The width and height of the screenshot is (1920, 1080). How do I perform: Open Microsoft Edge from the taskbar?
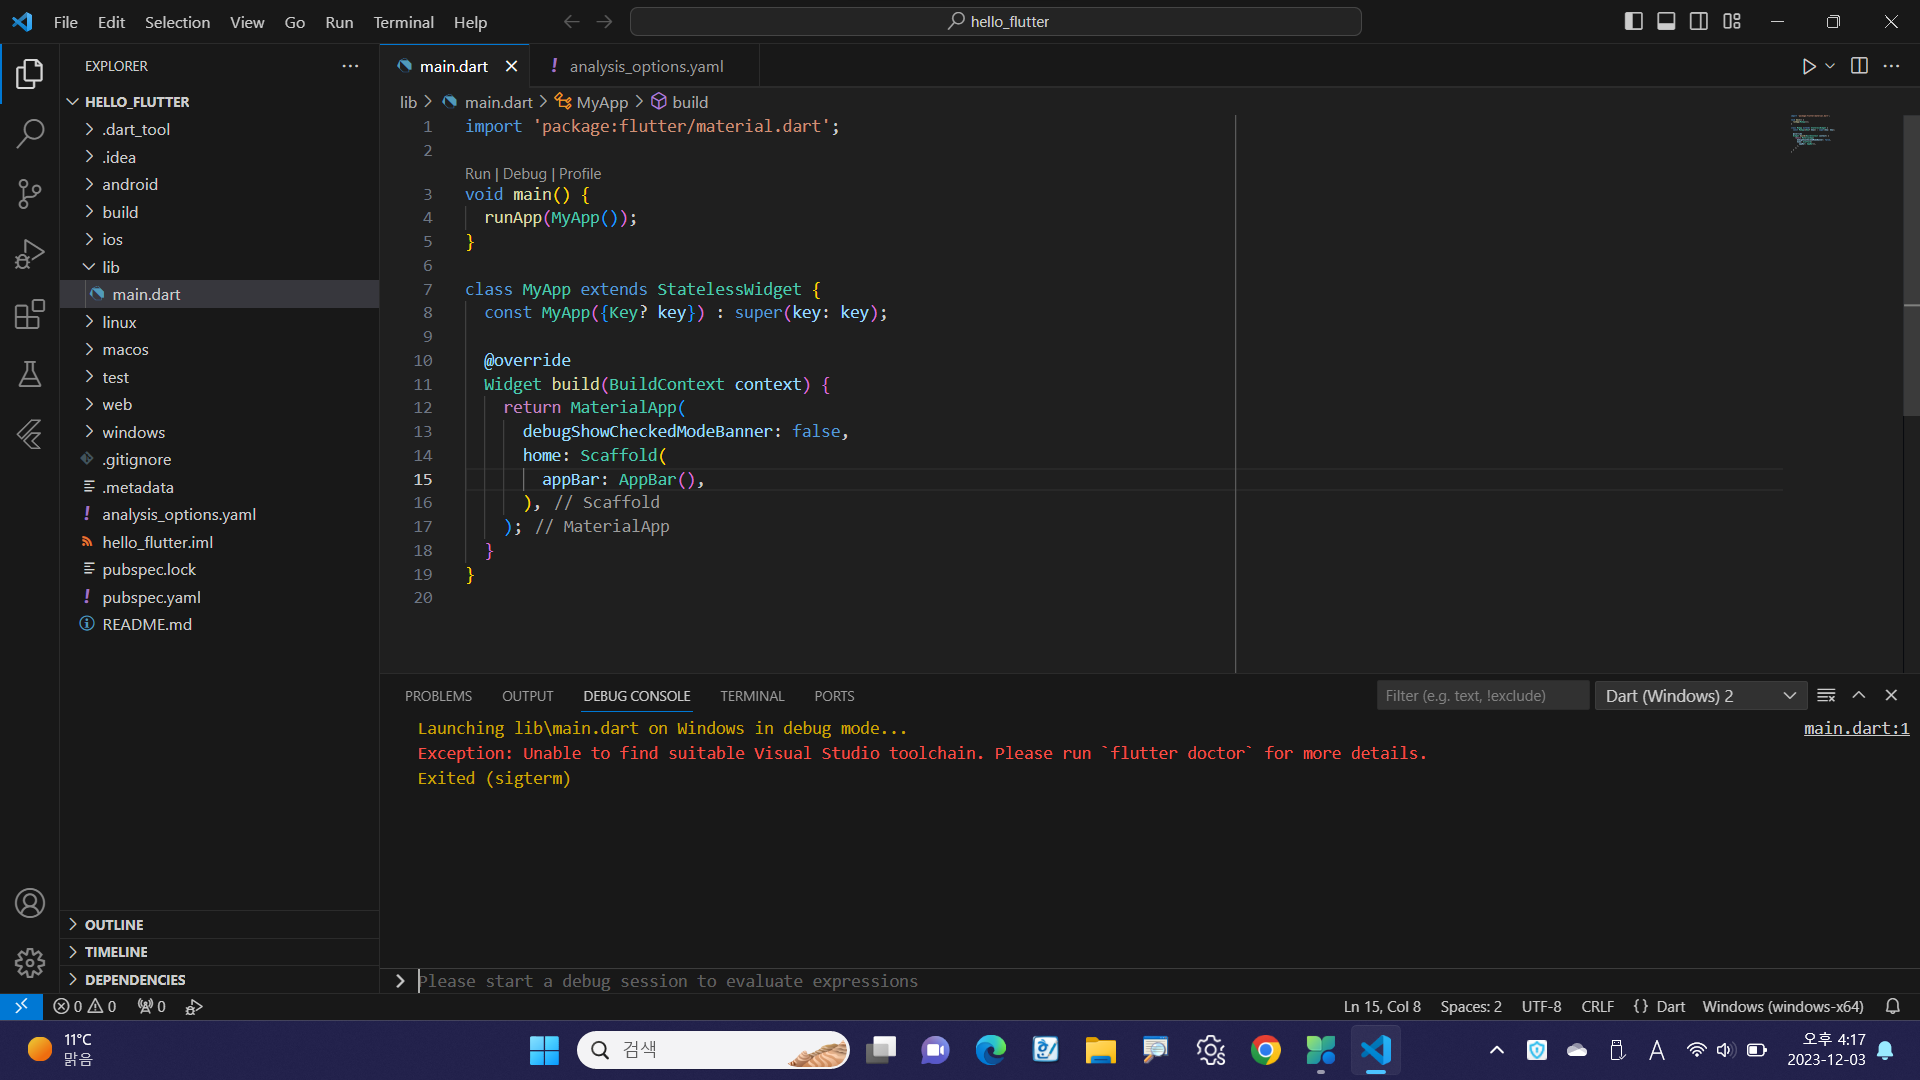point(990,1050)
